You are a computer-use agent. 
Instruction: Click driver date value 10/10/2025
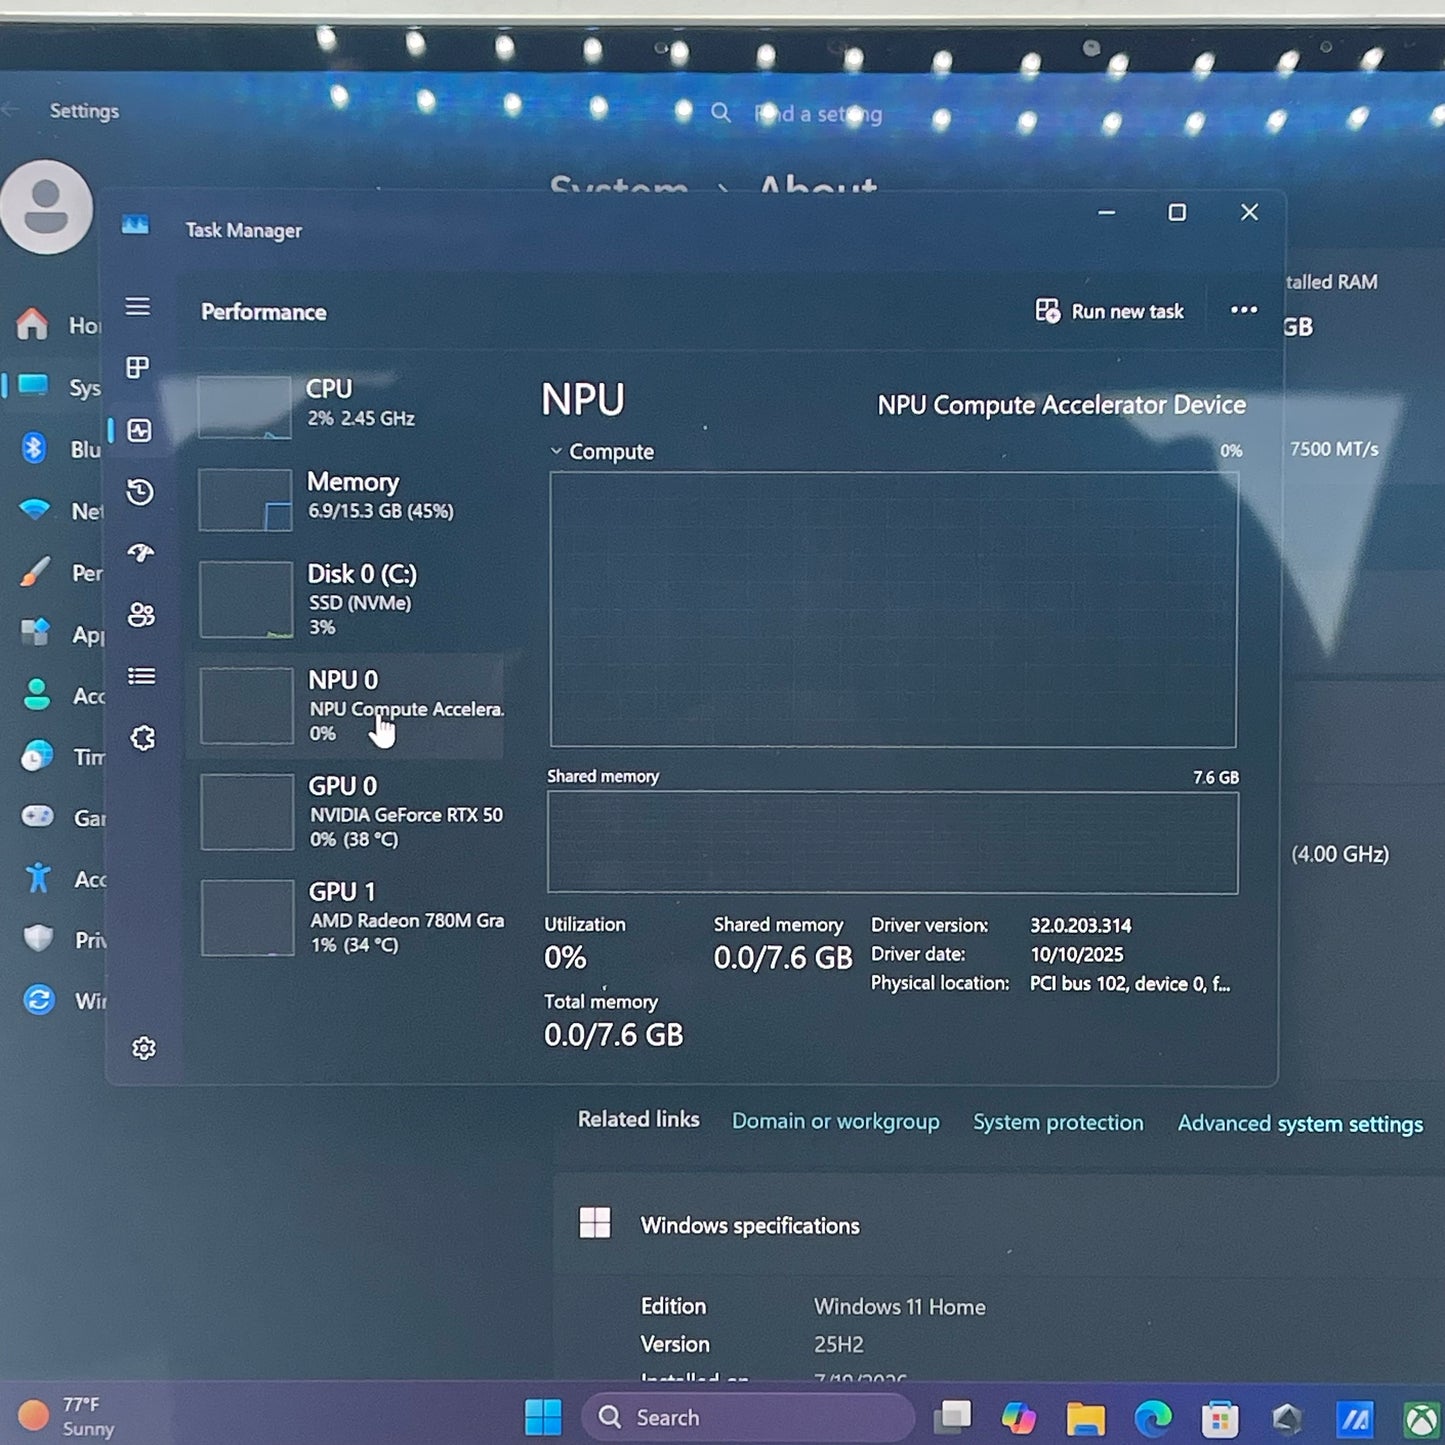[1077, 955]
